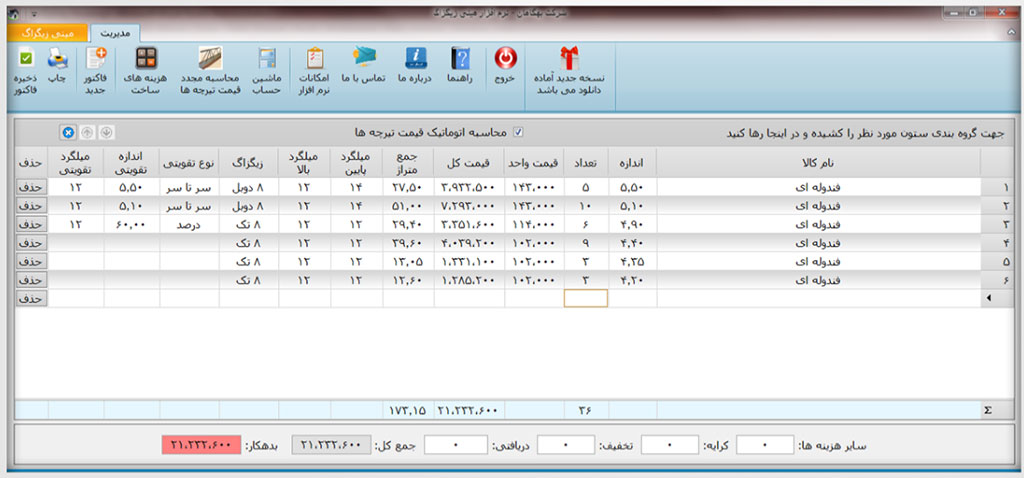The image size is (1024, 478).
Task: Click the blue X icon above the grid
Action: click(x=67, y=132)
